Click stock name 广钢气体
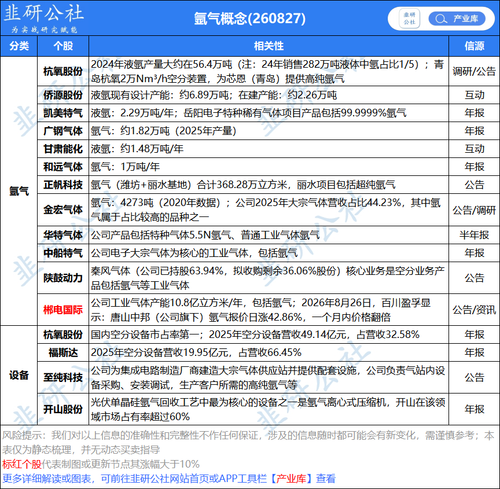The image size is (500, 489). tap(63, 131)
